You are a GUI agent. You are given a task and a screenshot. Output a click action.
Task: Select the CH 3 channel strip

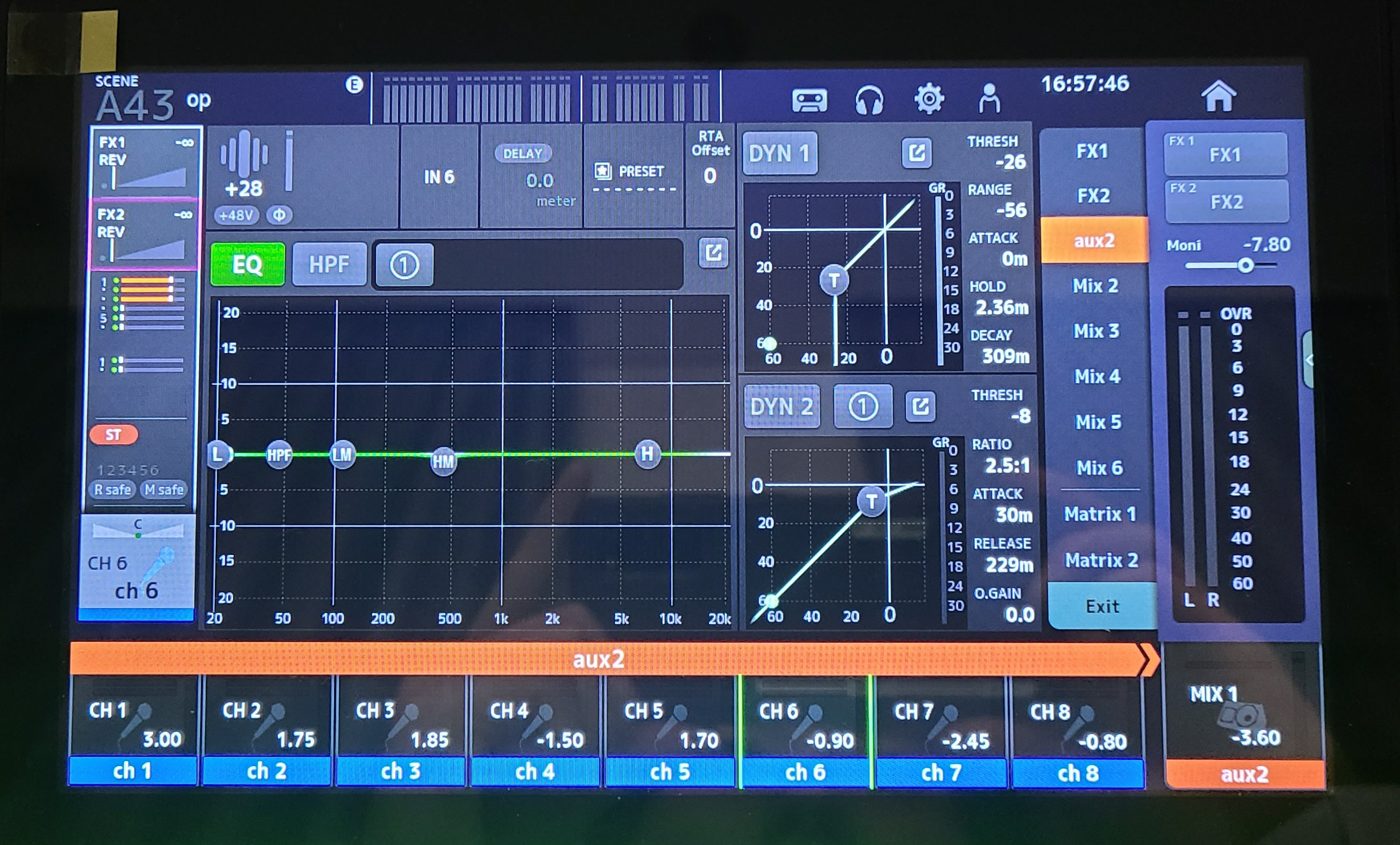400,730
